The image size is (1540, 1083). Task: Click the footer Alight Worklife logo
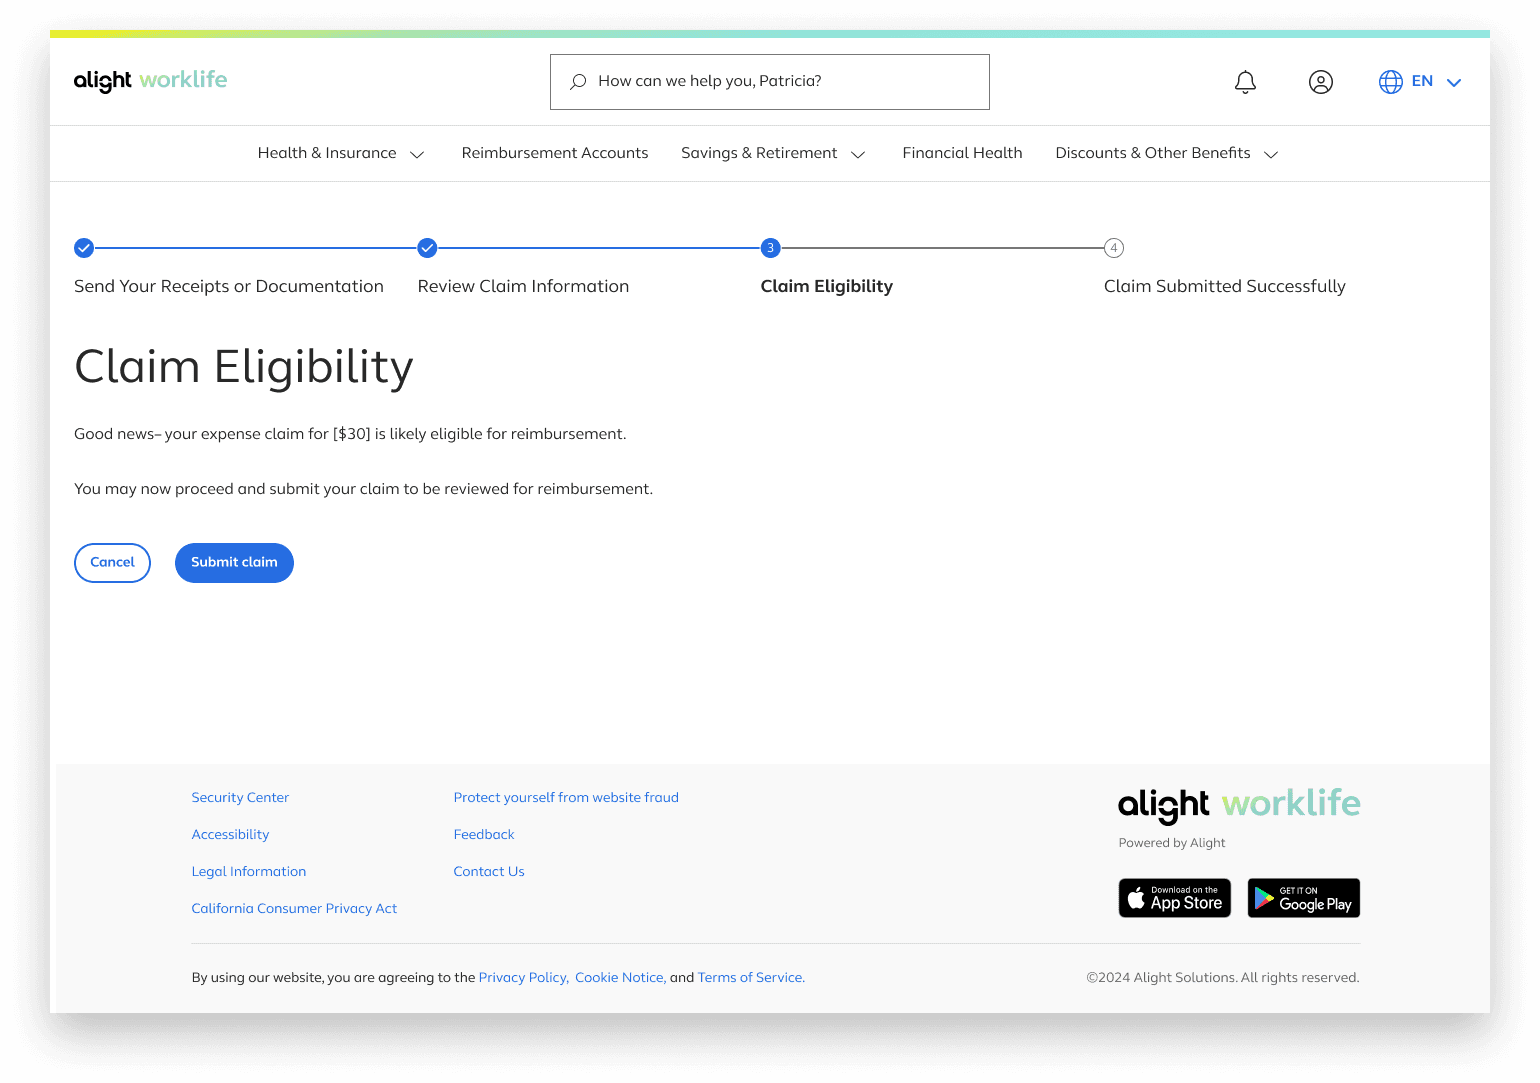1239,804
